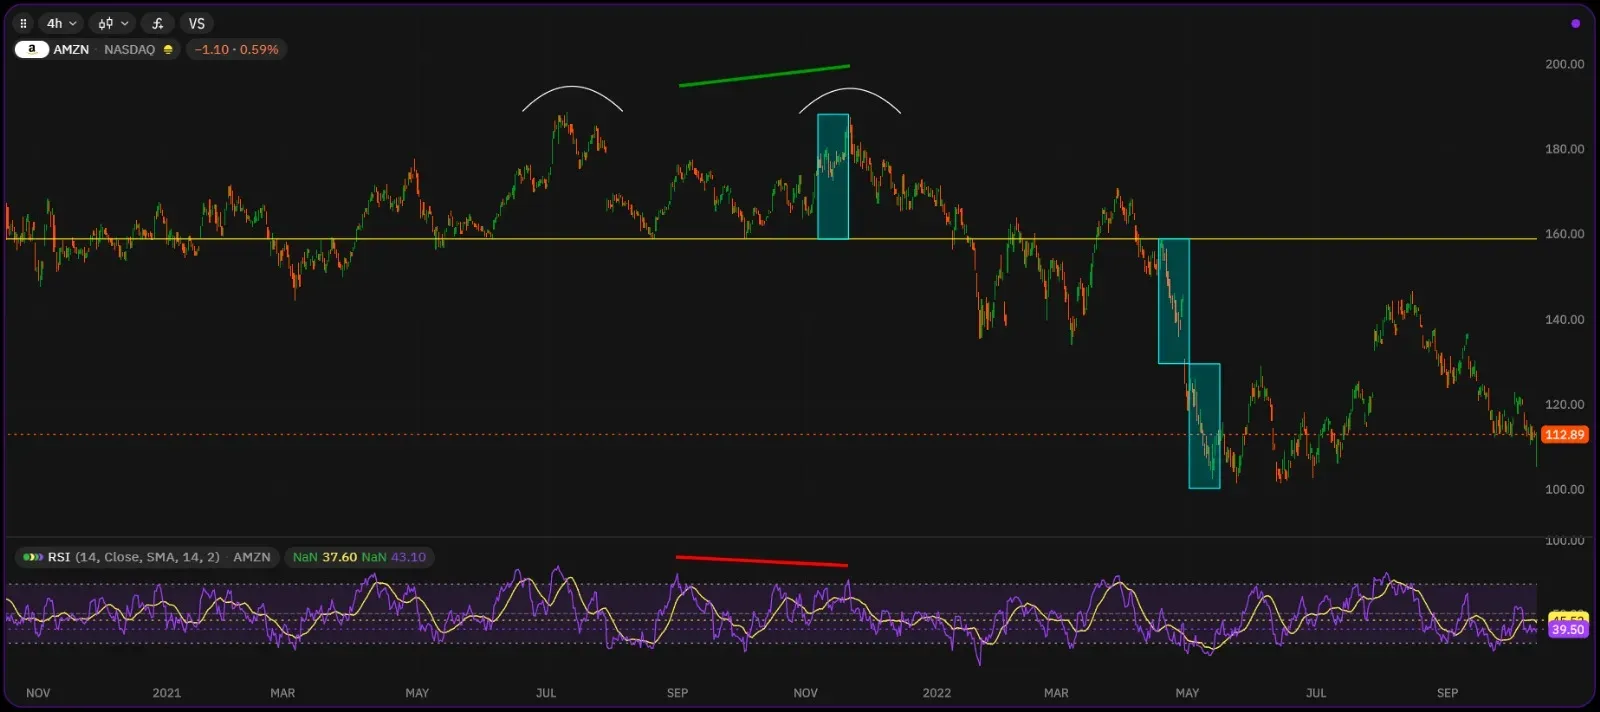Click the RSI indicator legend icon
Image resolution: width=1600 pixels, height=712 pixels.
pos(33,557)
